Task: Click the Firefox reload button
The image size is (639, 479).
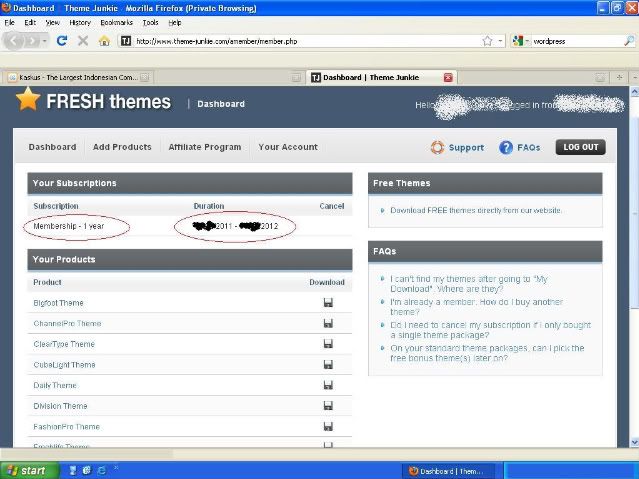Action: coord(62,41)
